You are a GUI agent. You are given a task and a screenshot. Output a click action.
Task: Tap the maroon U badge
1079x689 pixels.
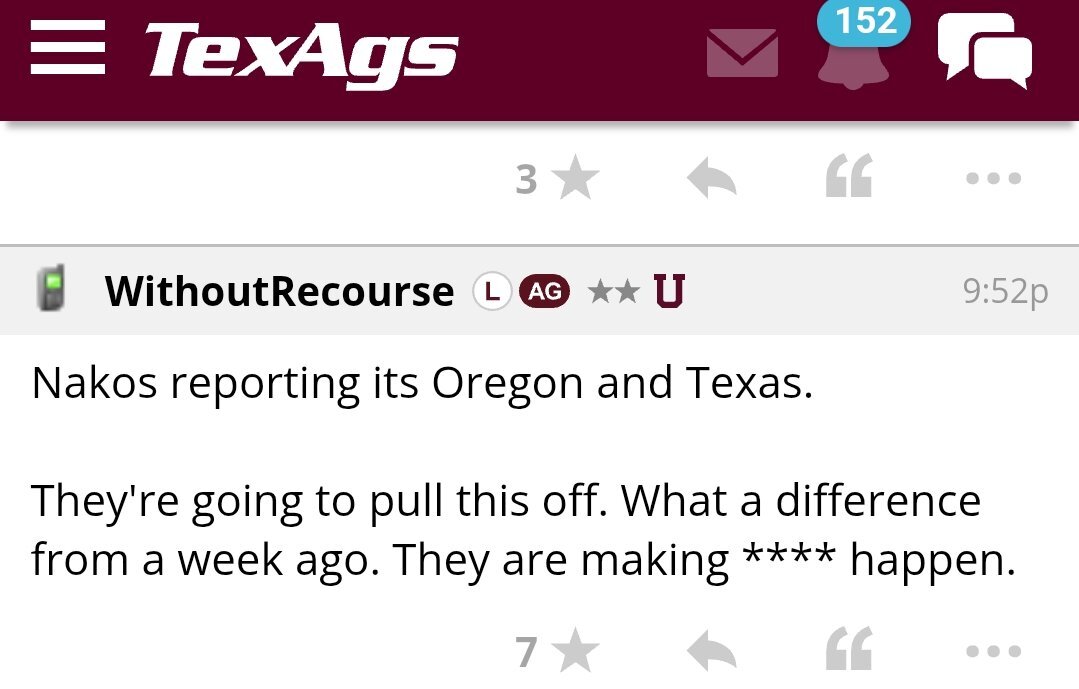(669, 291)
